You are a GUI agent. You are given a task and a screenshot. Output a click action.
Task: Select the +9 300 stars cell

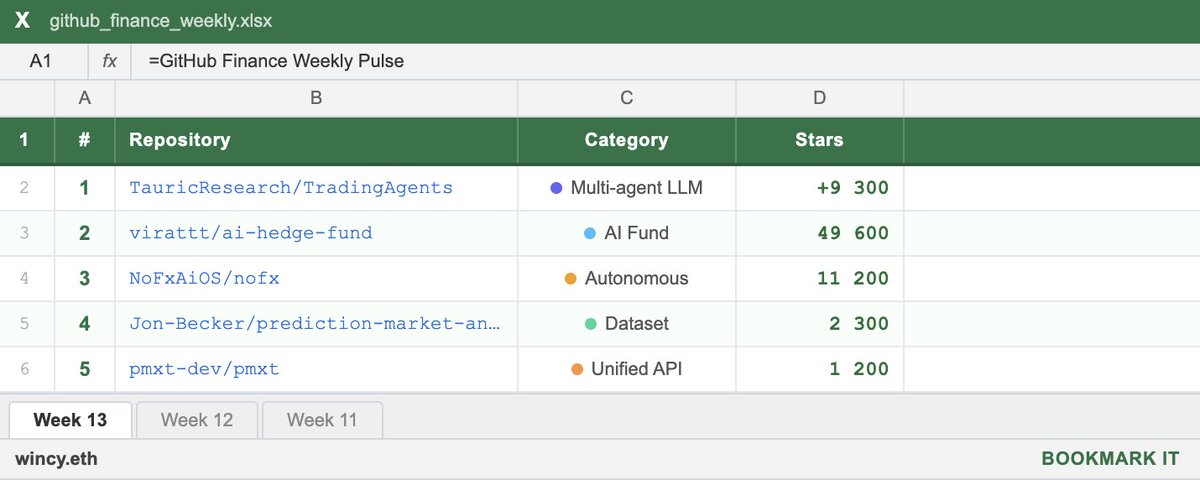coord(820,187)
